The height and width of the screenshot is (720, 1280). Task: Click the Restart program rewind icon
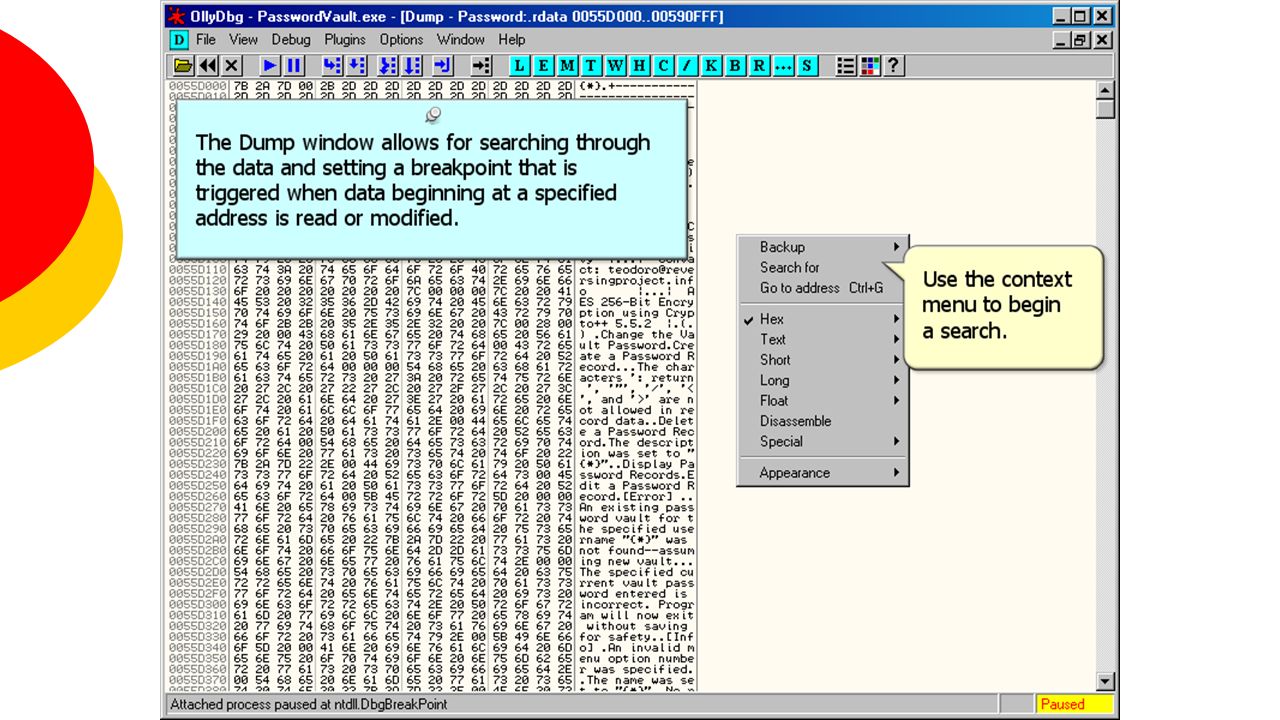click(208, 66)
